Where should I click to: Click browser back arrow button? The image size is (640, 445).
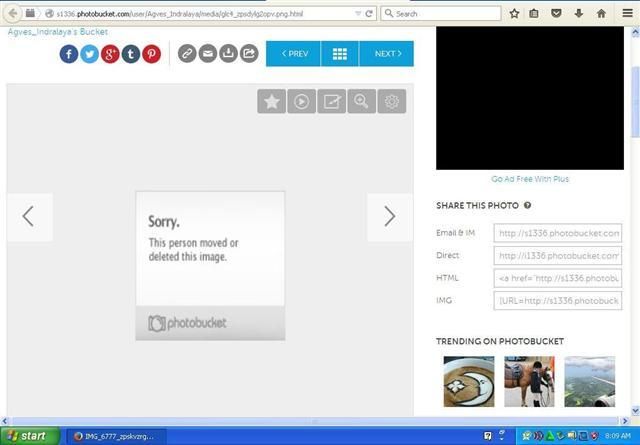pyautogui.click(x=13, y=13)
